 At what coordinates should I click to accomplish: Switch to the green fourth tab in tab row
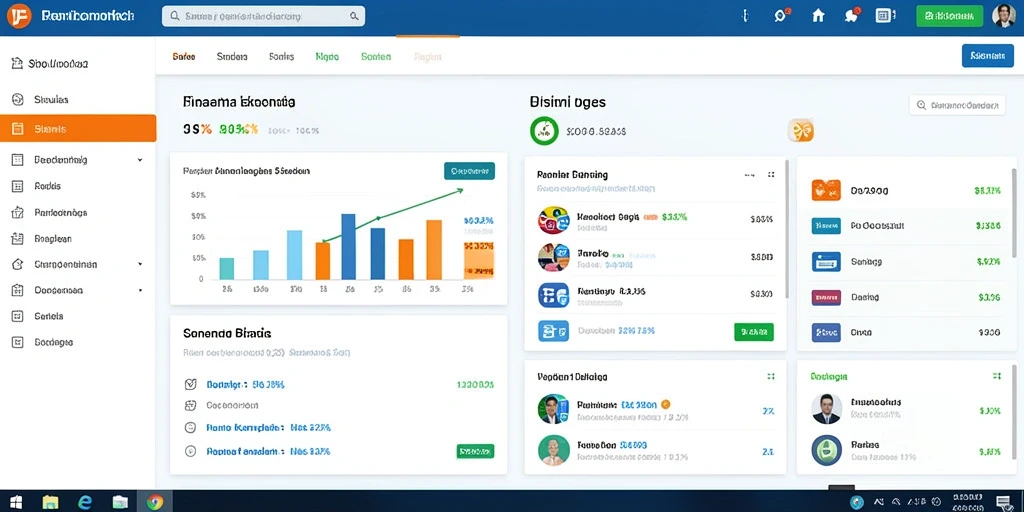[327, 57]
